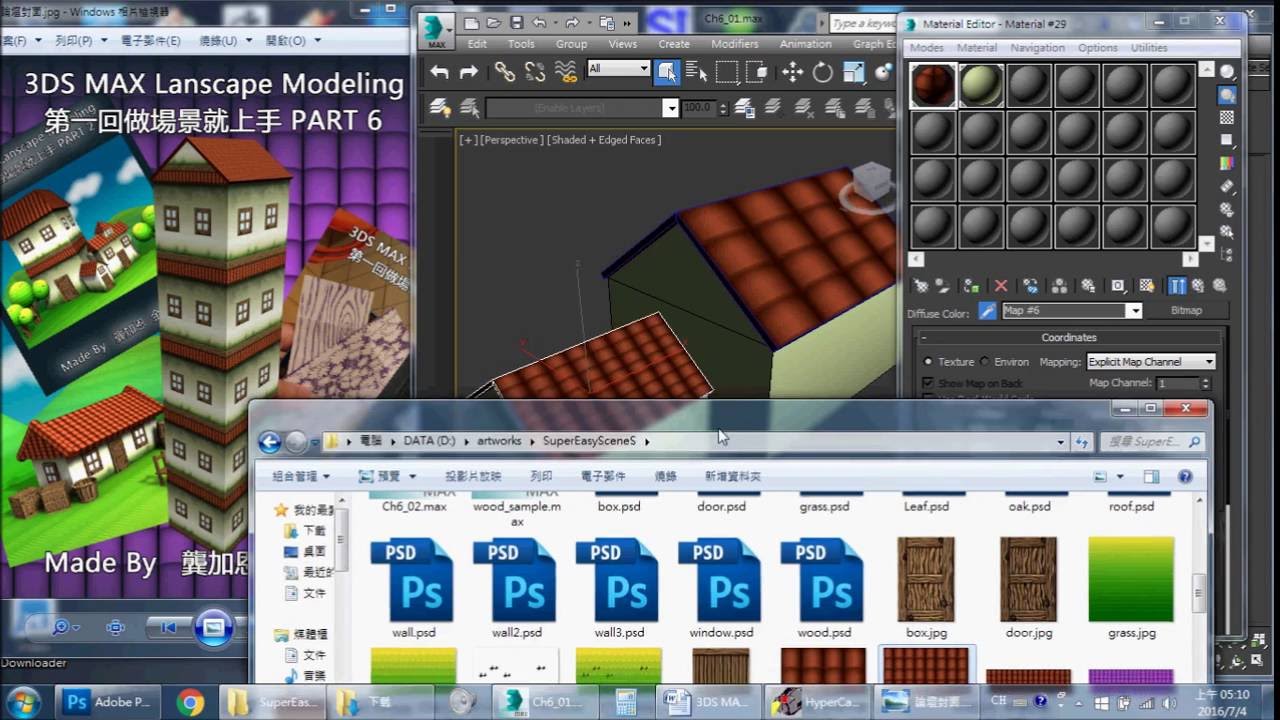
Task: Select the Select and Link chain tool
Action: click(x=505, y=72)
